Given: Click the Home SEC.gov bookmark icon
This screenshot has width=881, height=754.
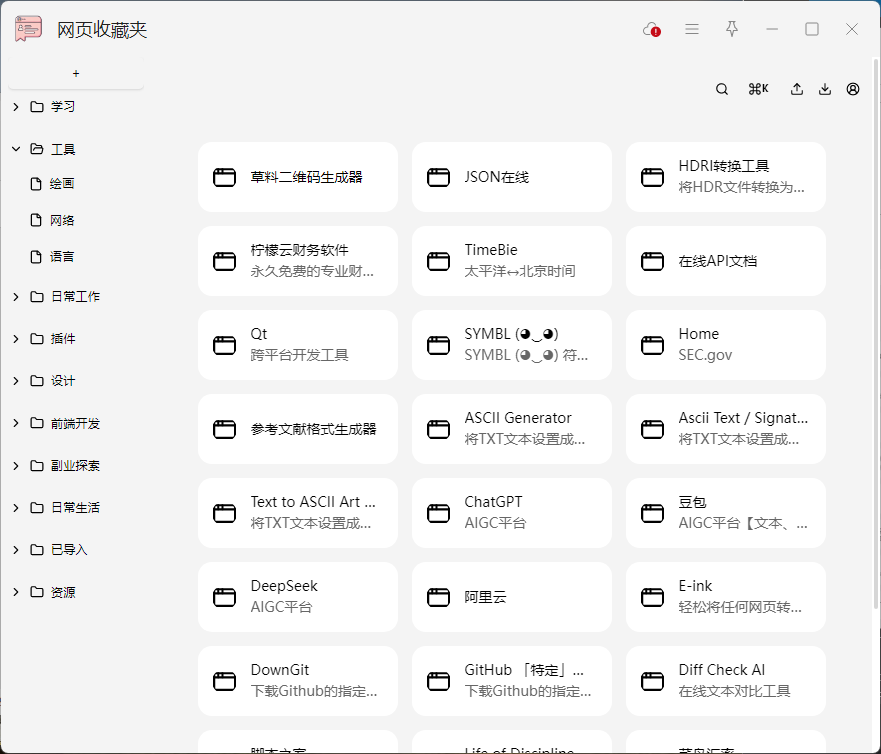Looking at the screenshot, I should point(652,345).
